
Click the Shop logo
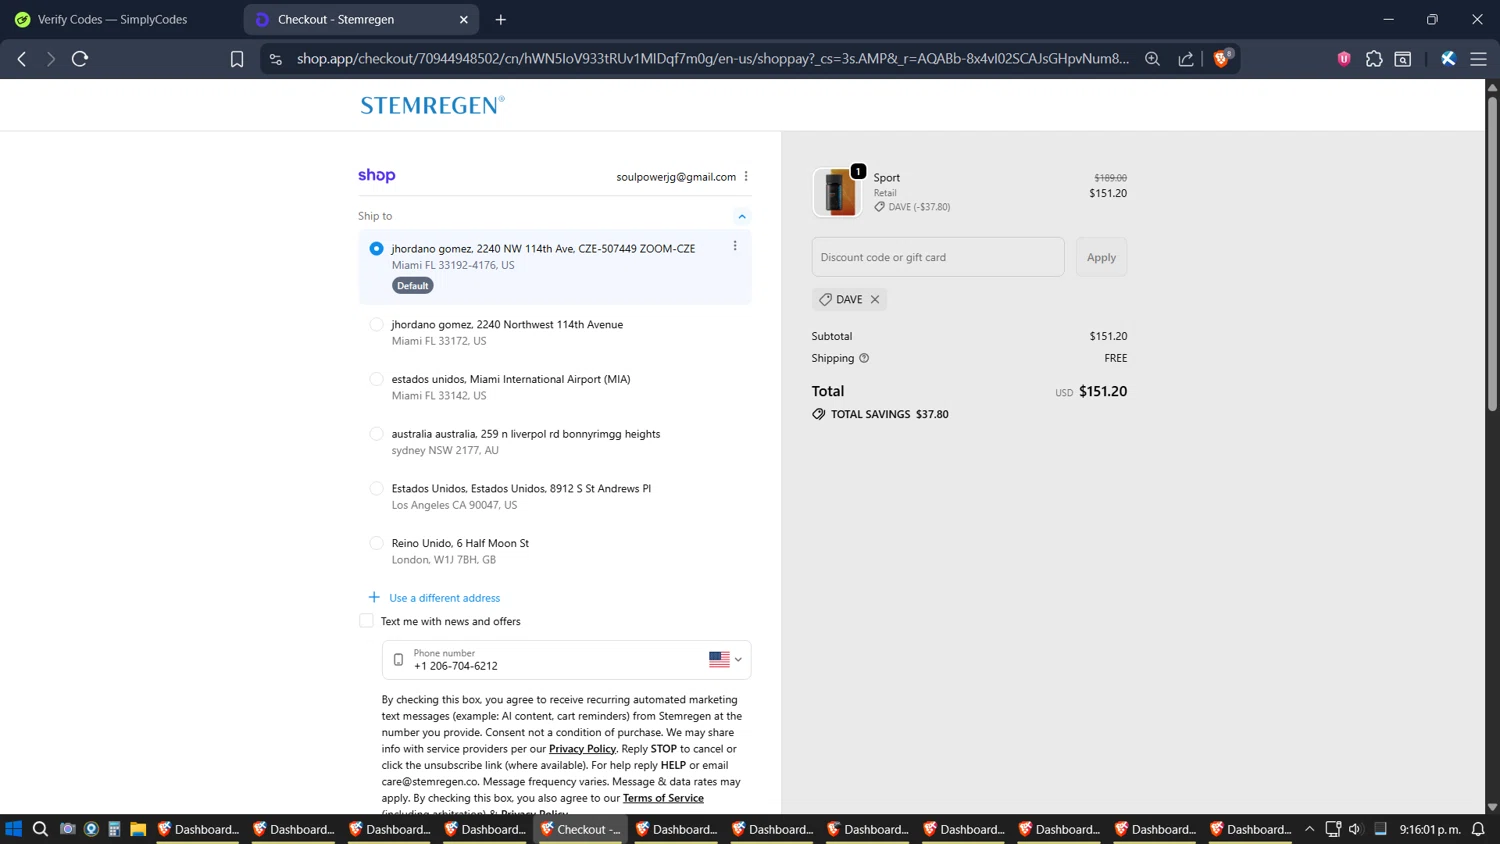click(x=377, y=175)
